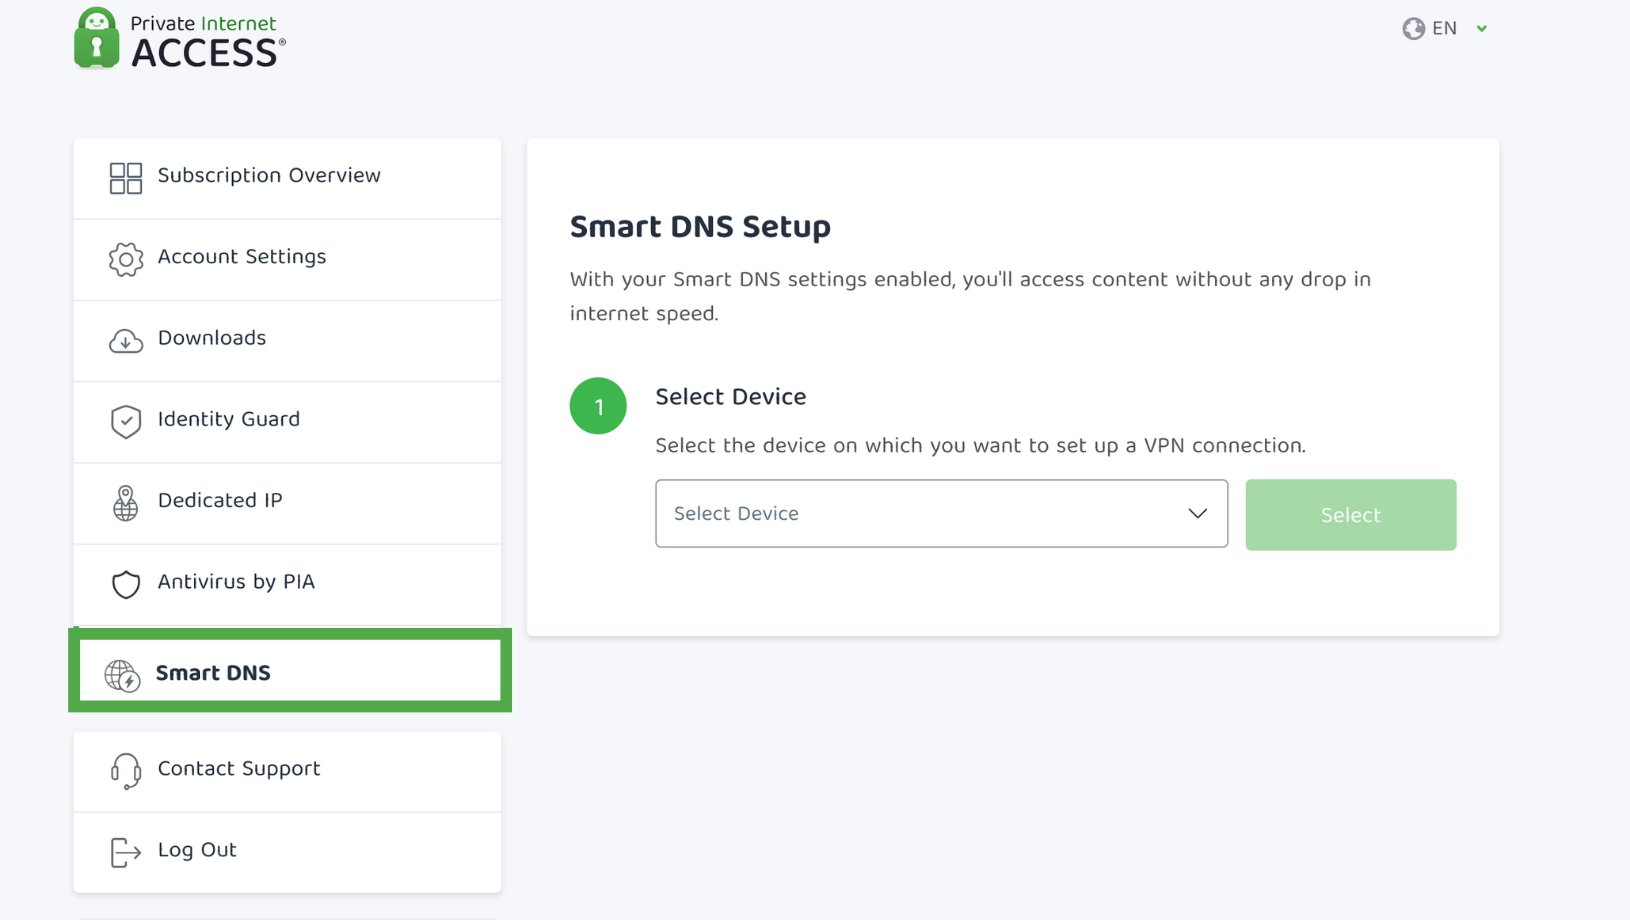Click the EN language label
Screen dimensions: 1630x920
(1444, 28)
